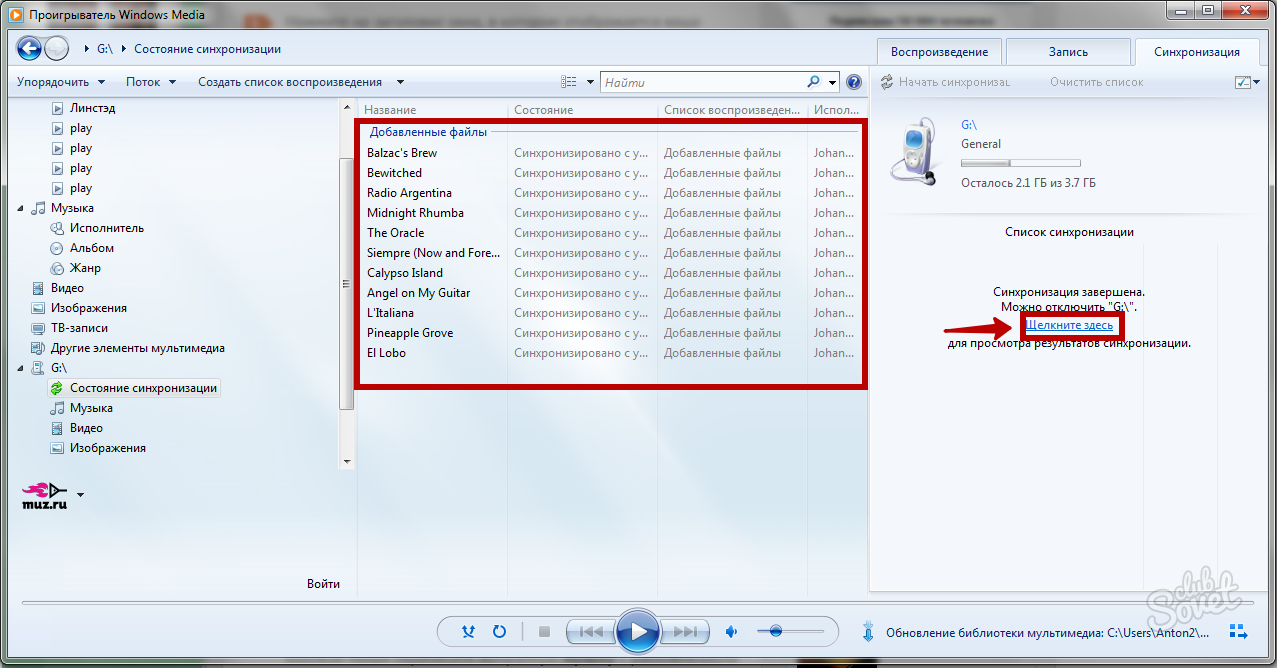Open the Поток dropdown menu
This screenshot has height=668, width=1277.
click(x=150, y=82)
